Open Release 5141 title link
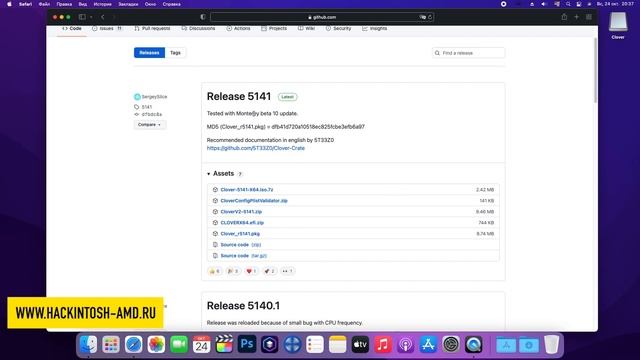The image size is (640, 360). [x=239, y=96]
